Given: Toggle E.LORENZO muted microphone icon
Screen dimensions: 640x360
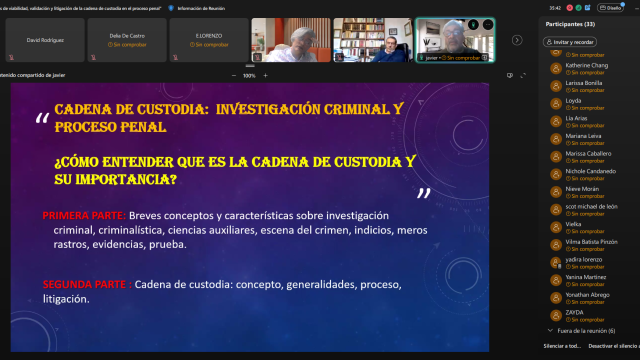Looking at the screenshot, I should point(176,58).
